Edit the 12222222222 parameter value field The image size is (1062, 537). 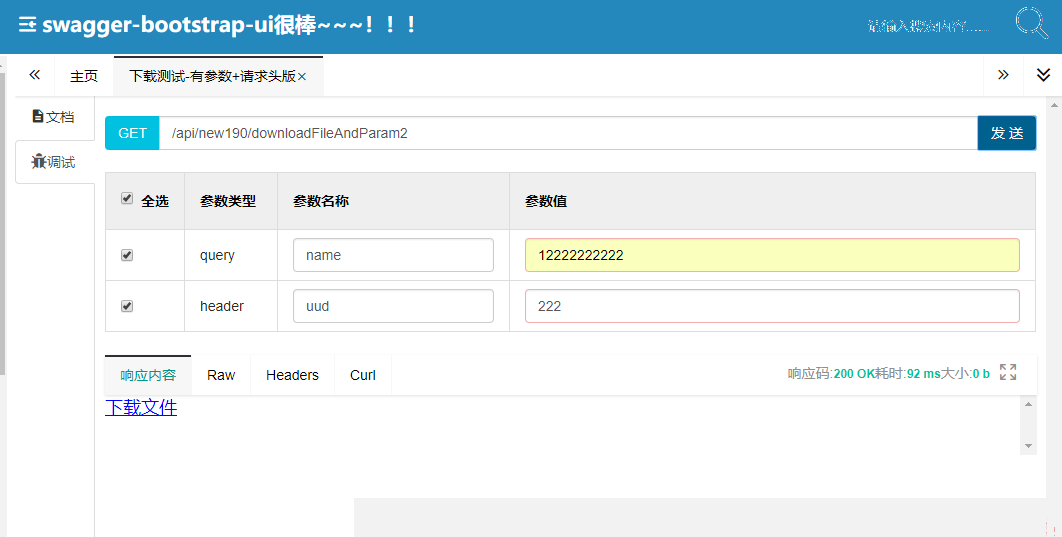pos(772,255)
